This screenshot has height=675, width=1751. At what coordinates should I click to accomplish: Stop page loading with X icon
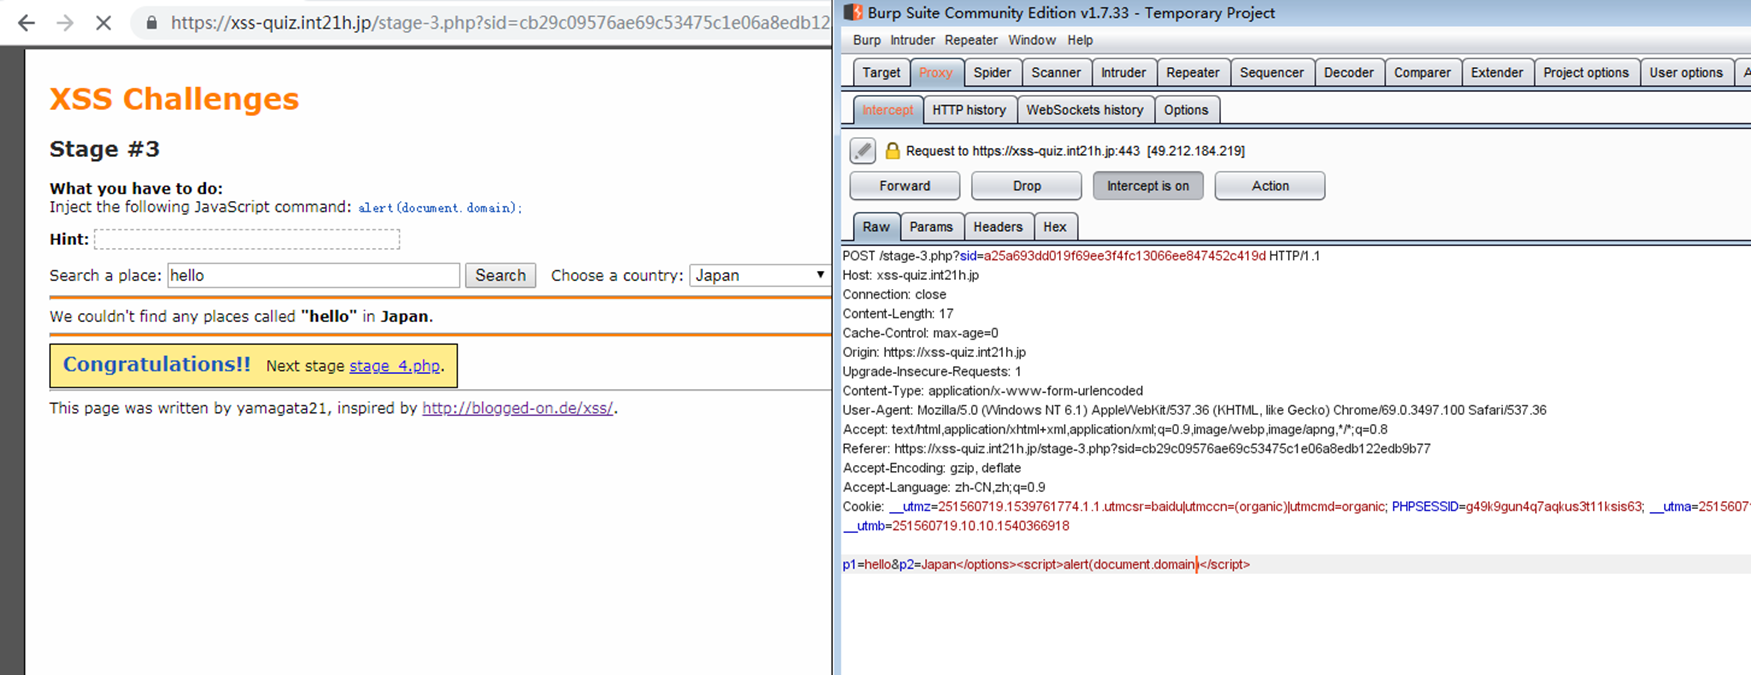click(x=103, y=22)
